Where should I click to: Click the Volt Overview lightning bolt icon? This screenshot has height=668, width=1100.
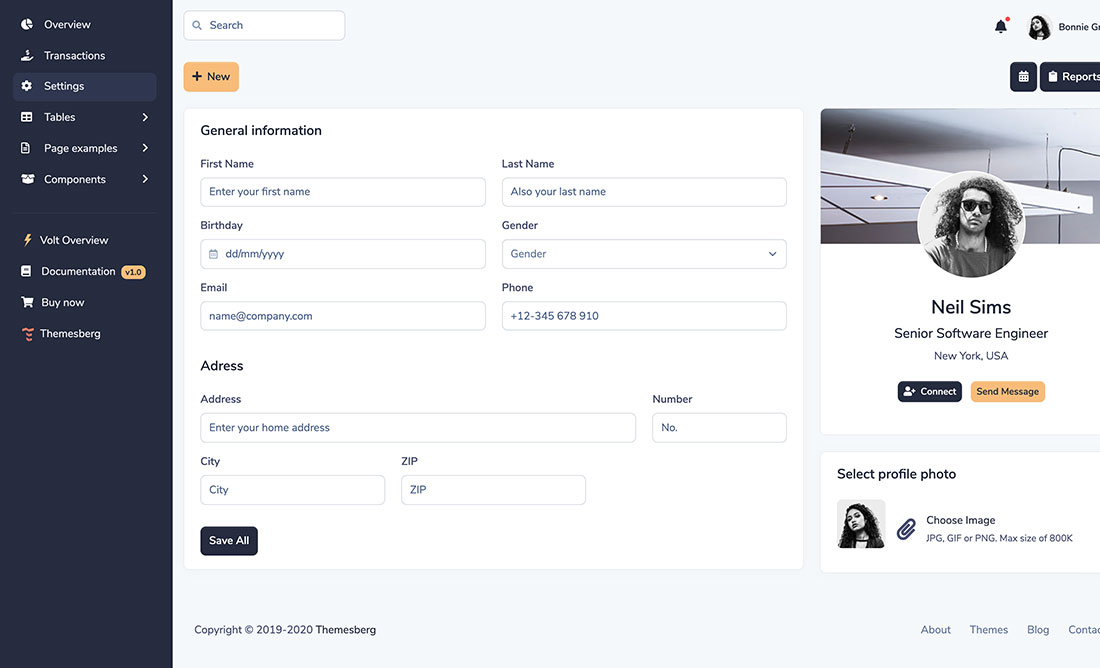(26, 240)
